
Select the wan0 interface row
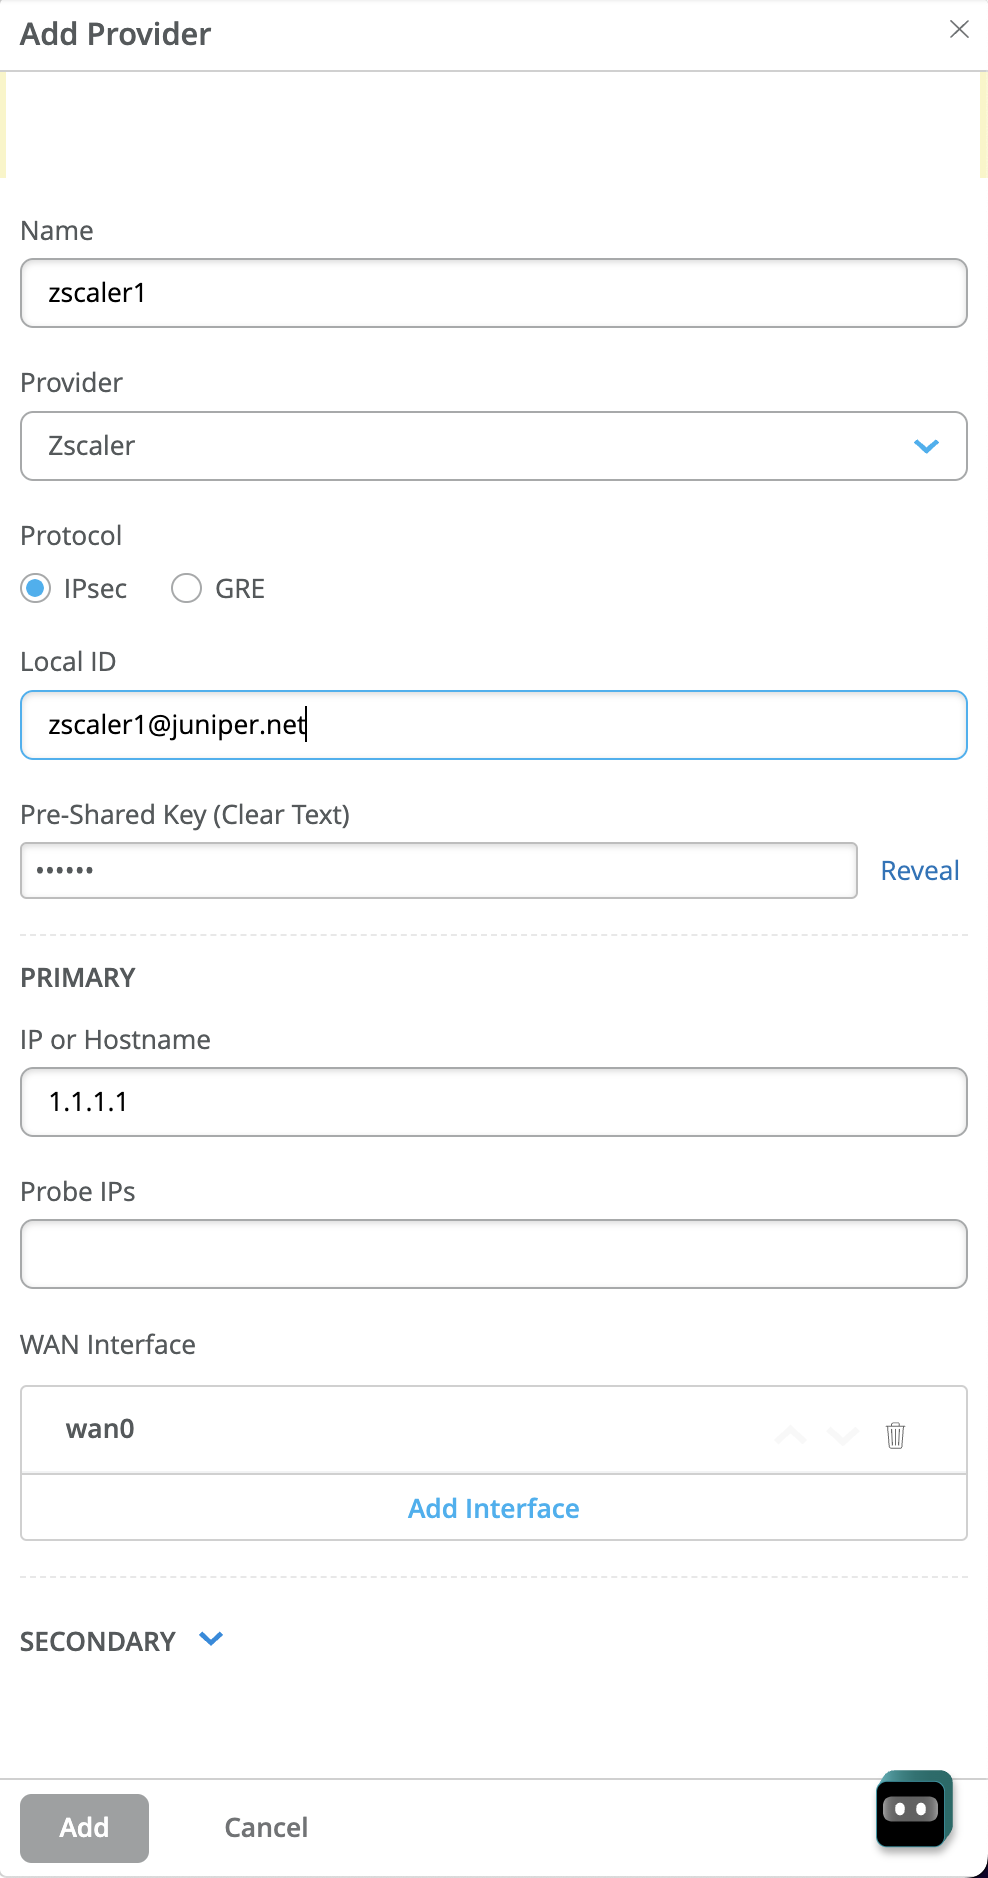[x=400, y=1429]
